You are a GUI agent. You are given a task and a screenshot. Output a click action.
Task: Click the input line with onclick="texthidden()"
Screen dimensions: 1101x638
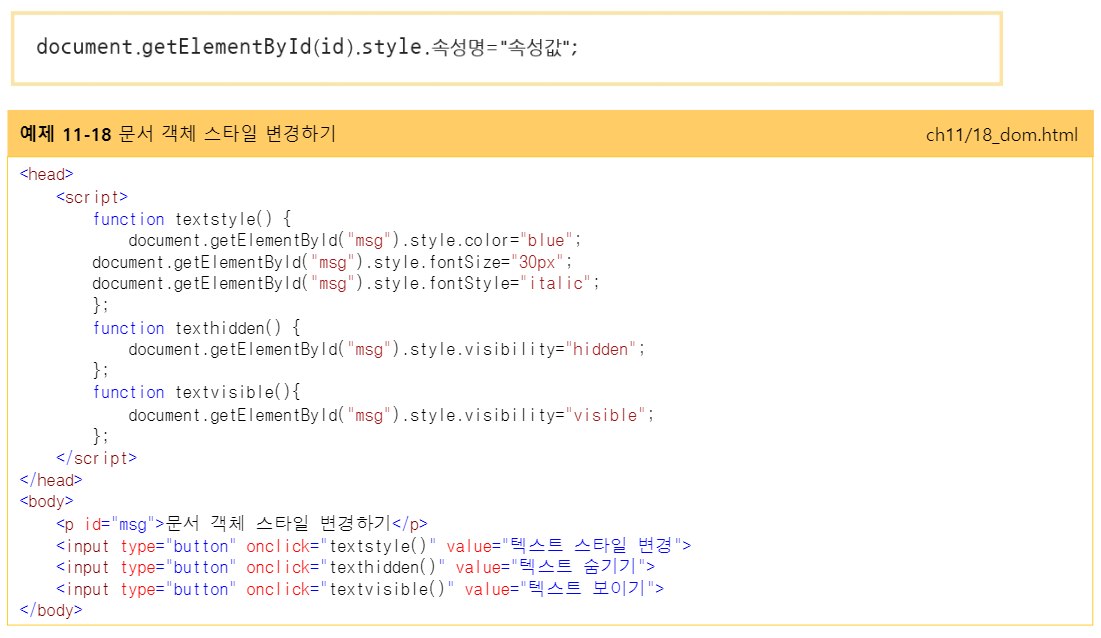point(355,566)
